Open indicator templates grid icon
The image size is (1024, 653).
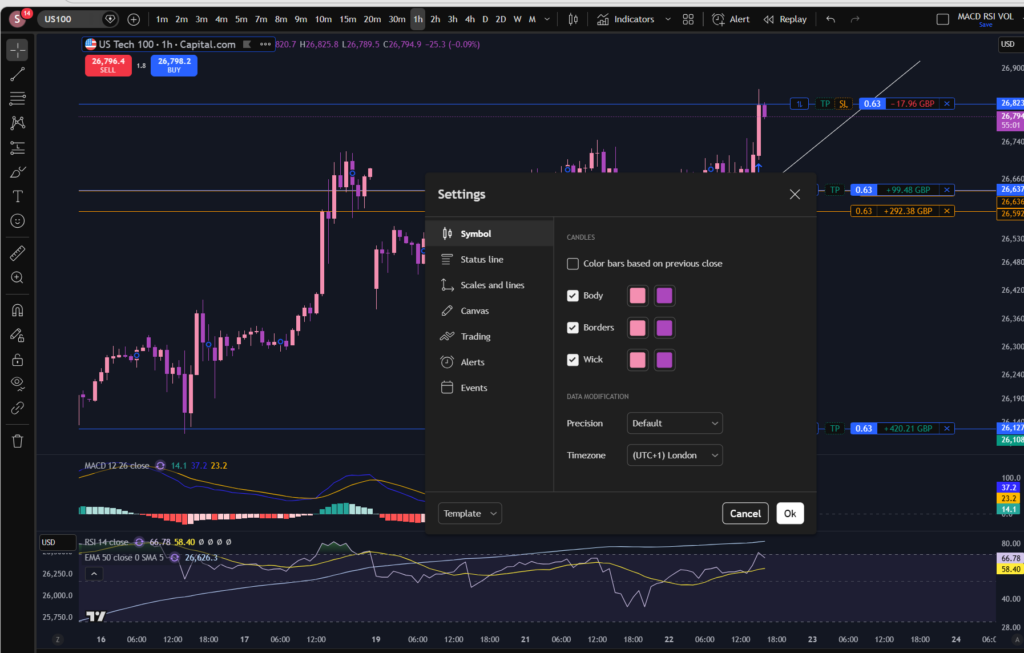pyautogui.click(x=688, y=19)
